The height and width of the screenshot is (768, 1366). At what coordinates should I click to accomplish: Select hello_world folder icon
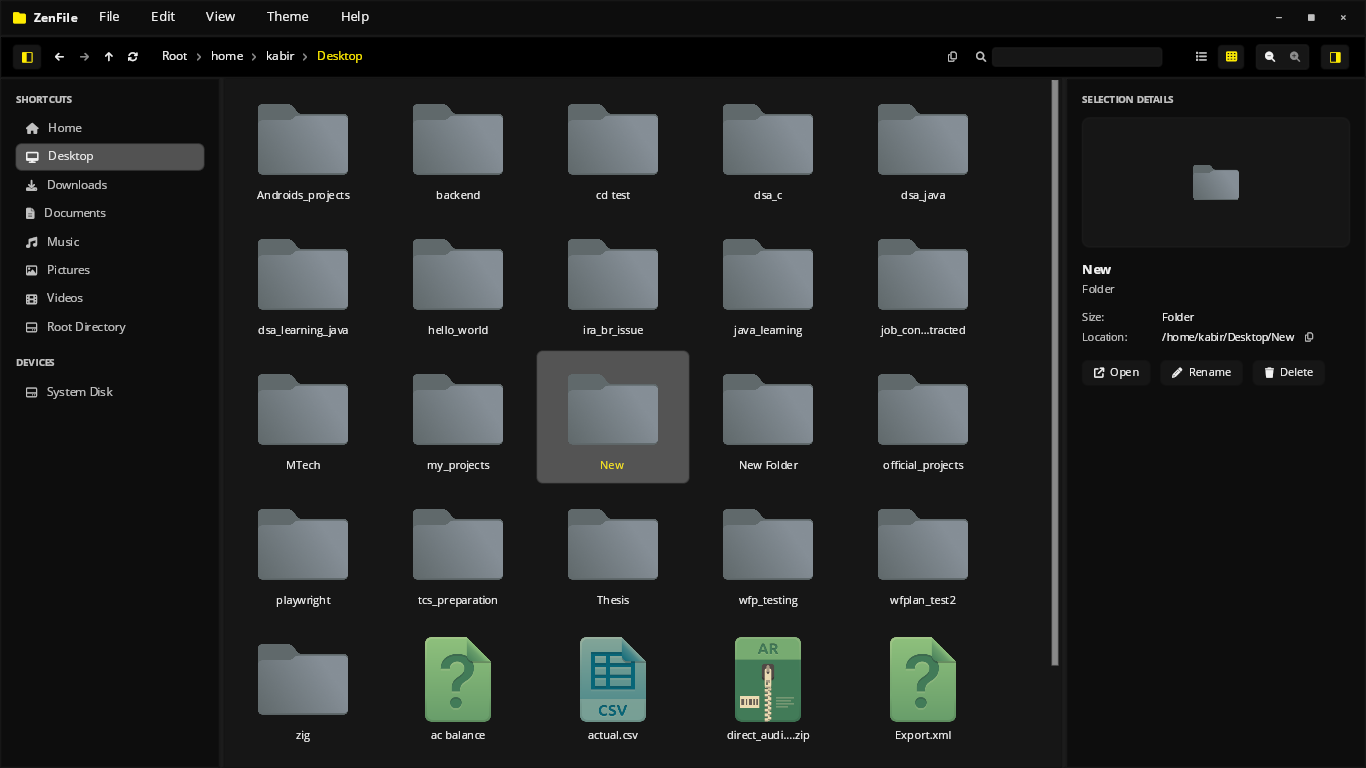(x=458, y=275)
